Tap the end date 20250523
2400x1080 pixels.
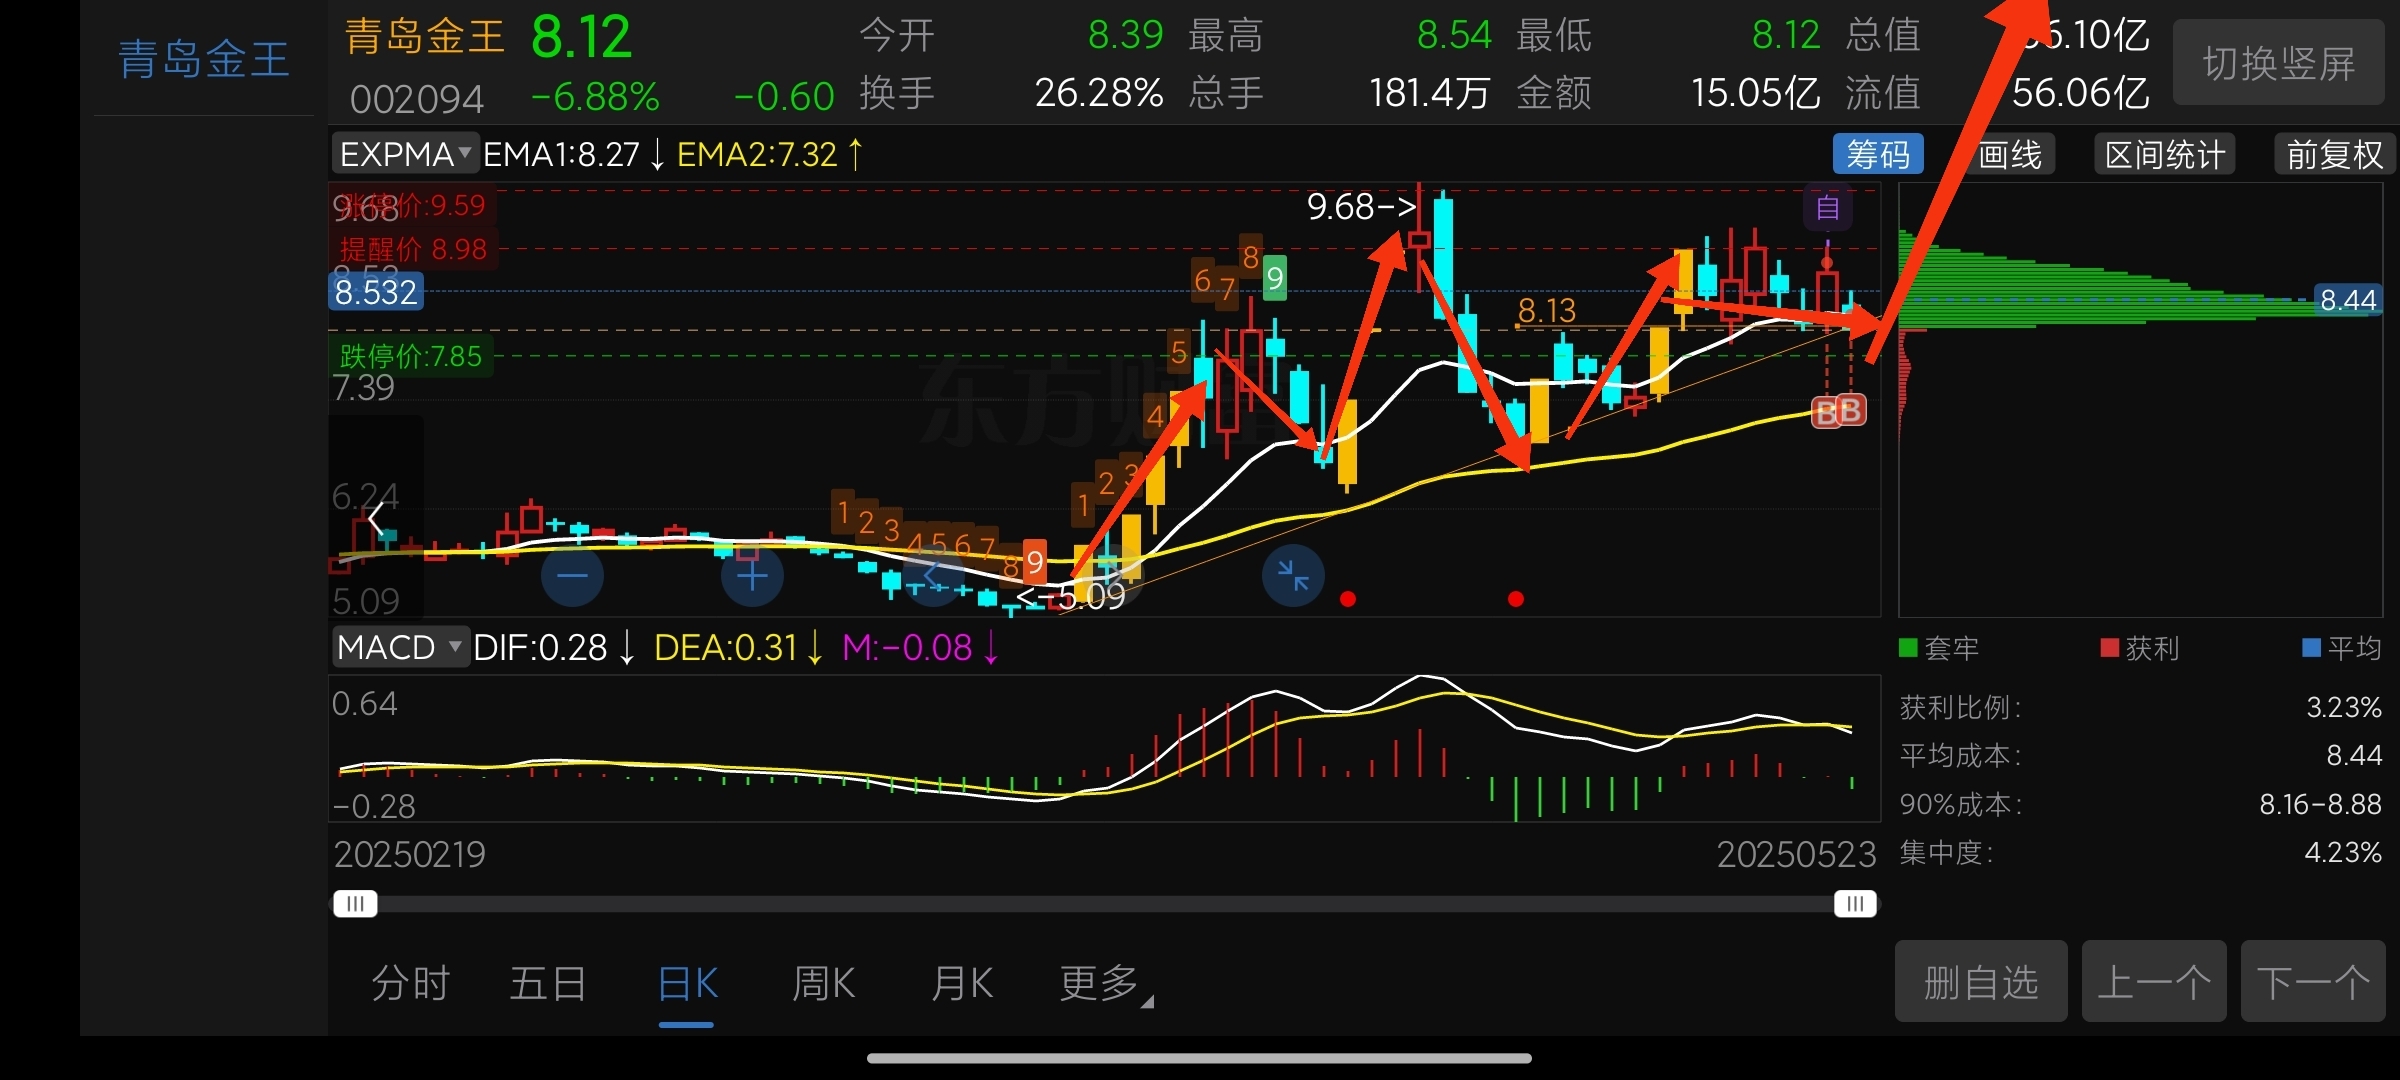[x=1796, y=854]
